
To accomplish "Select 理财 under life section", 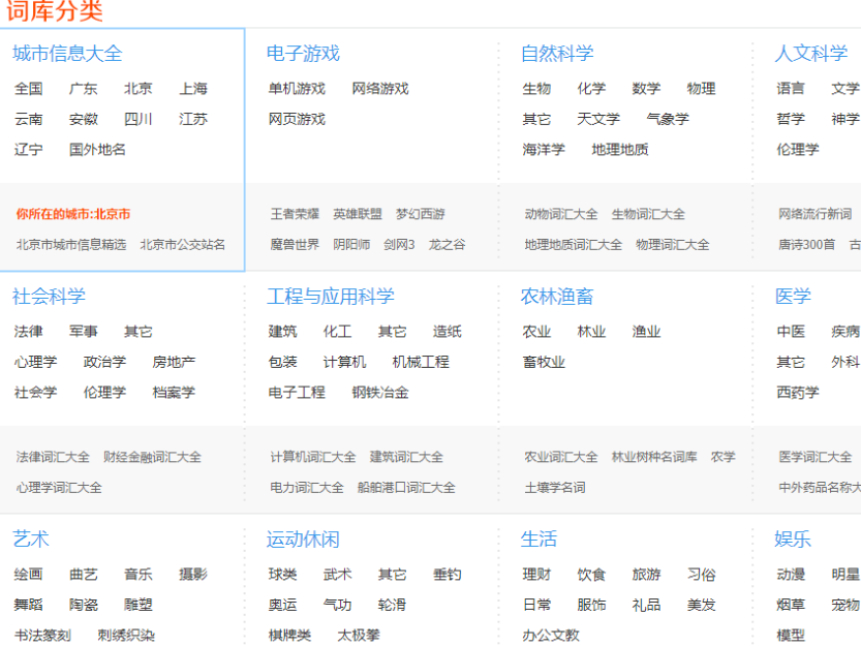I will coord(536,574).
